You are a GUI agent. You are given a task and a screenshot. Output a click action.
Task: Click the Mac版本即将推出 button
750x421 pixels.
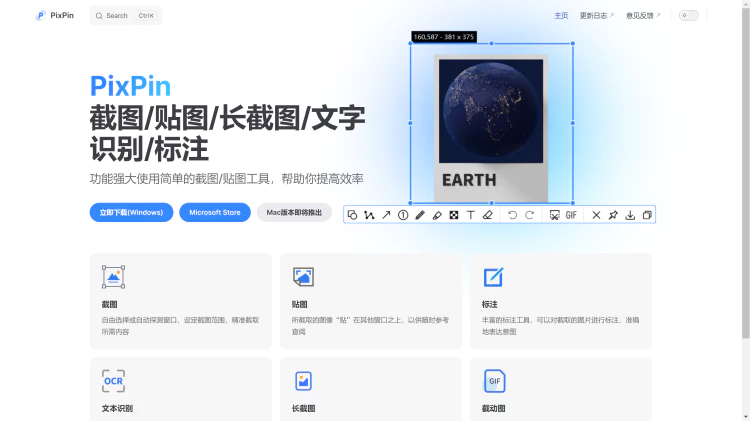click(x=294, y=212)
